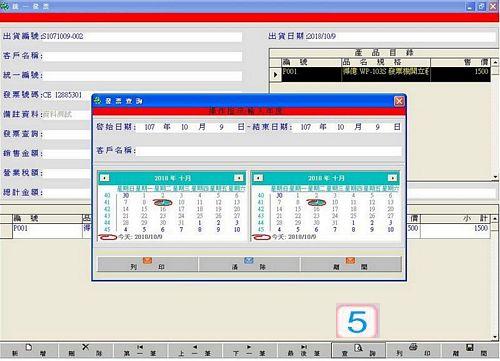Jump to last record with 最後筆

tap(304, 350)
